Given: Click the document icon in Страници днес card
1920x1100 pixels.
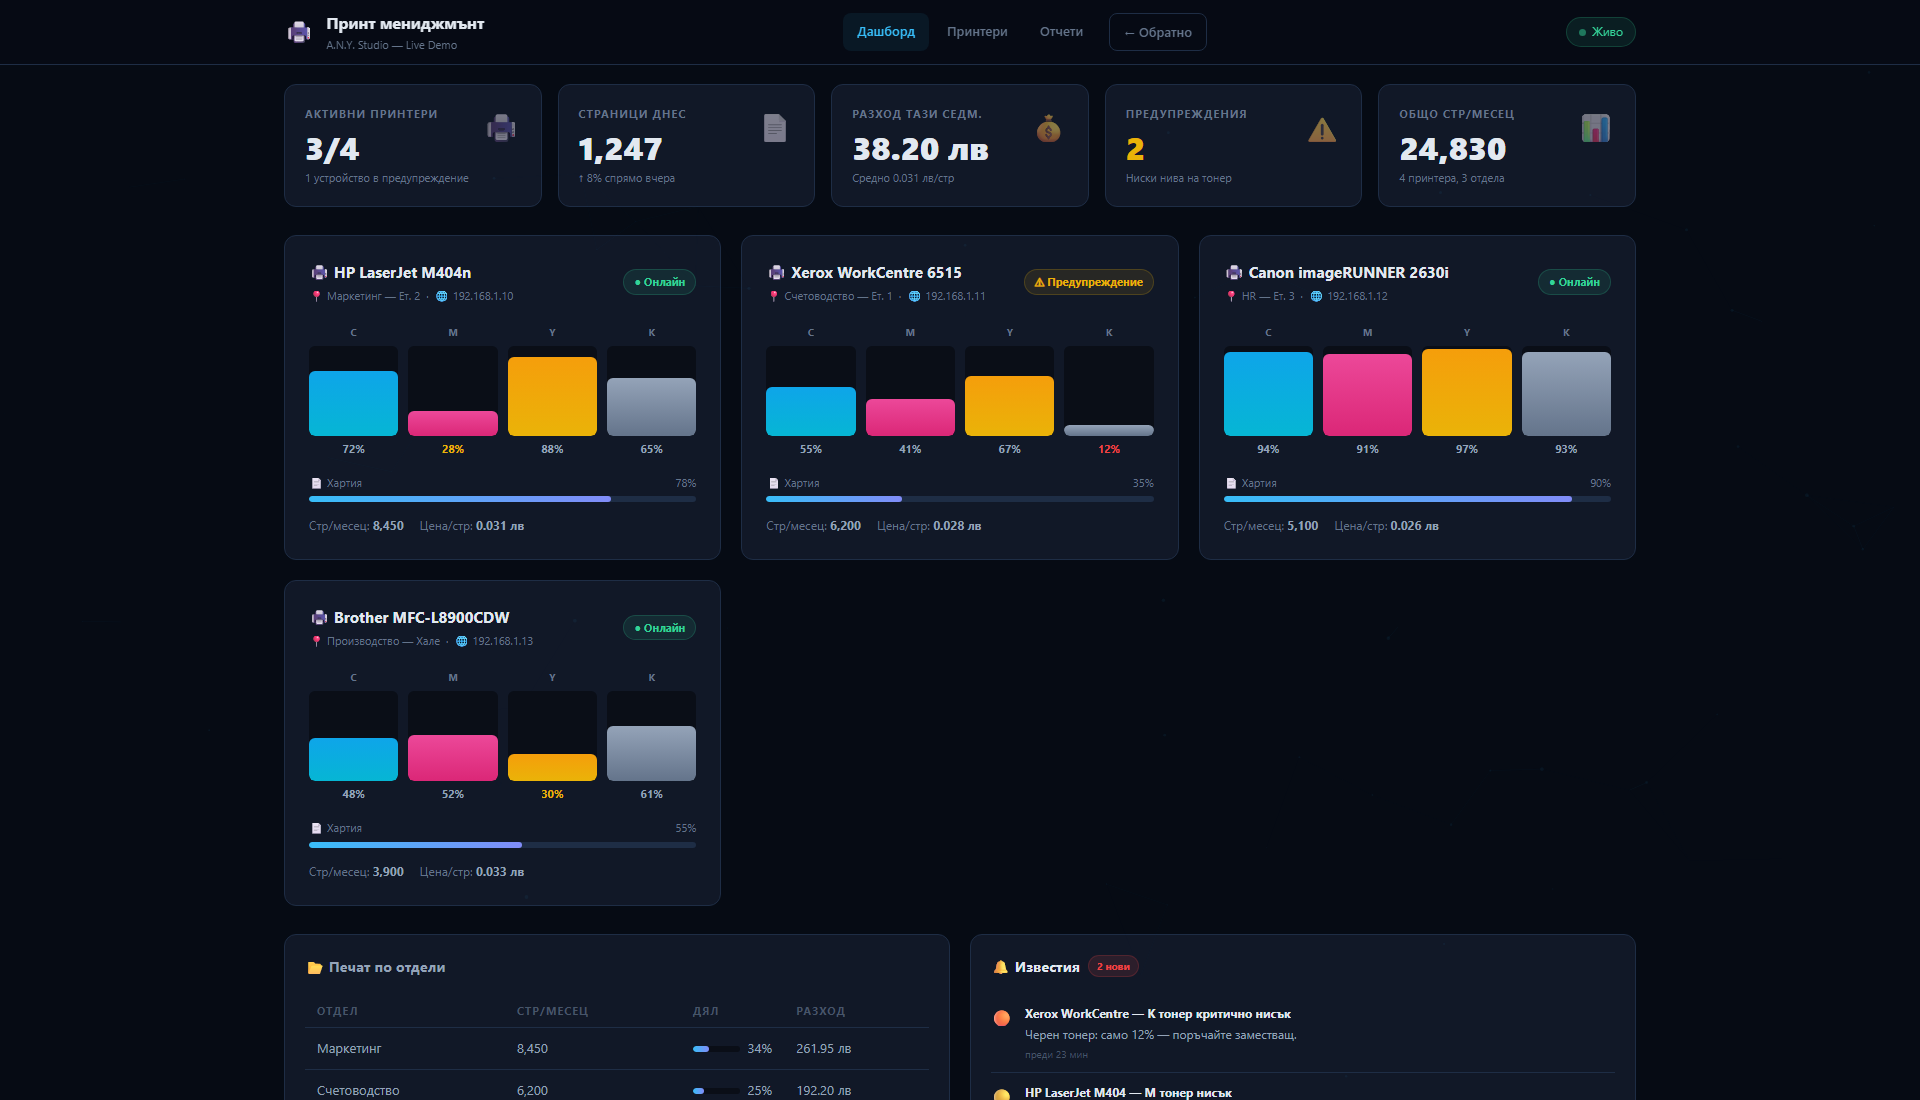Looking at the screenshot, I should click(x=775, y=128).
